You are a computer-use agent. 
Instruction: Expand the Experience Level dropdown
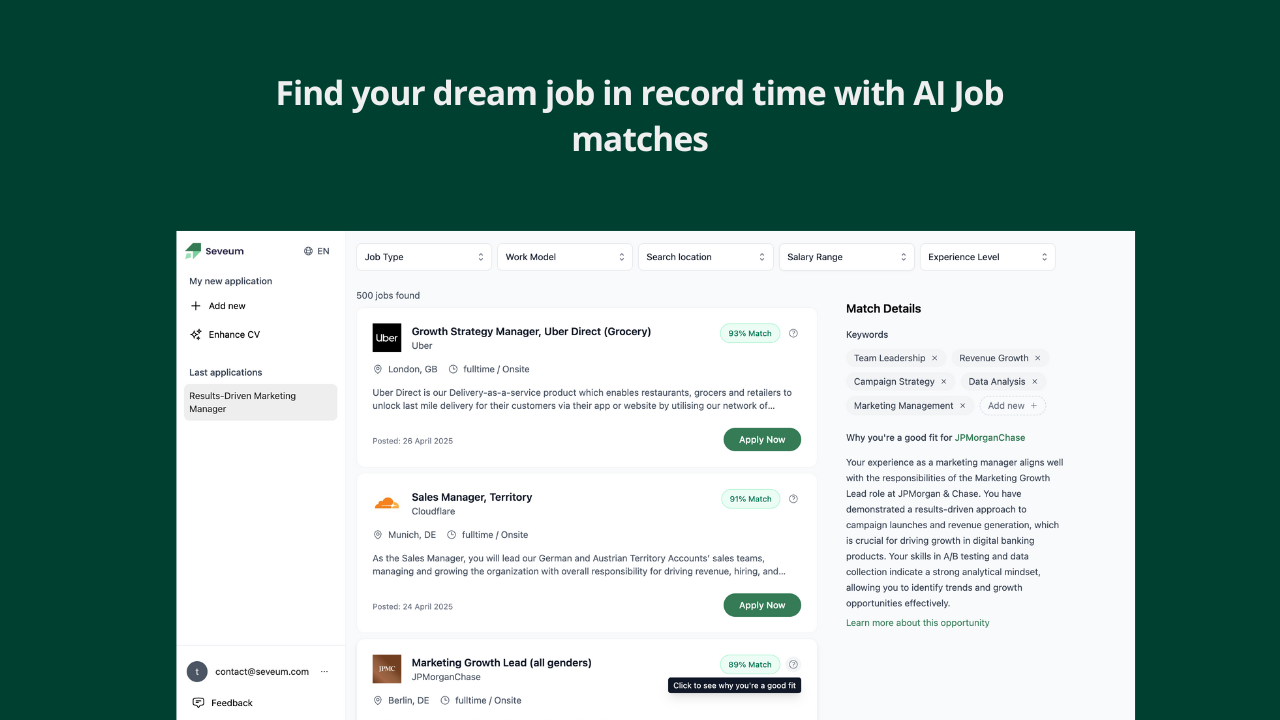click(988, 257)
